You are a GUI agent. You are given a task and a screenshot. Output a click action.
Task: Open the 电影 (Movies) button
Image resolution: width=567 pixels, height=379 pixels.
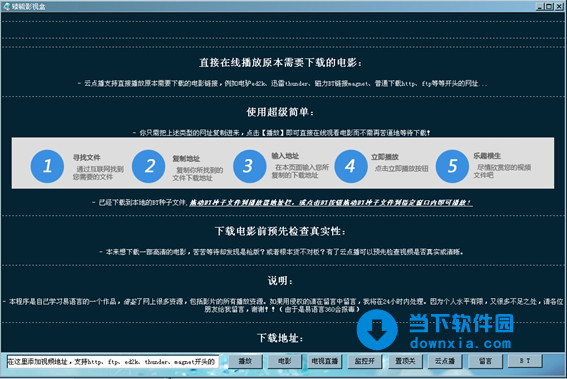point(285,361)
